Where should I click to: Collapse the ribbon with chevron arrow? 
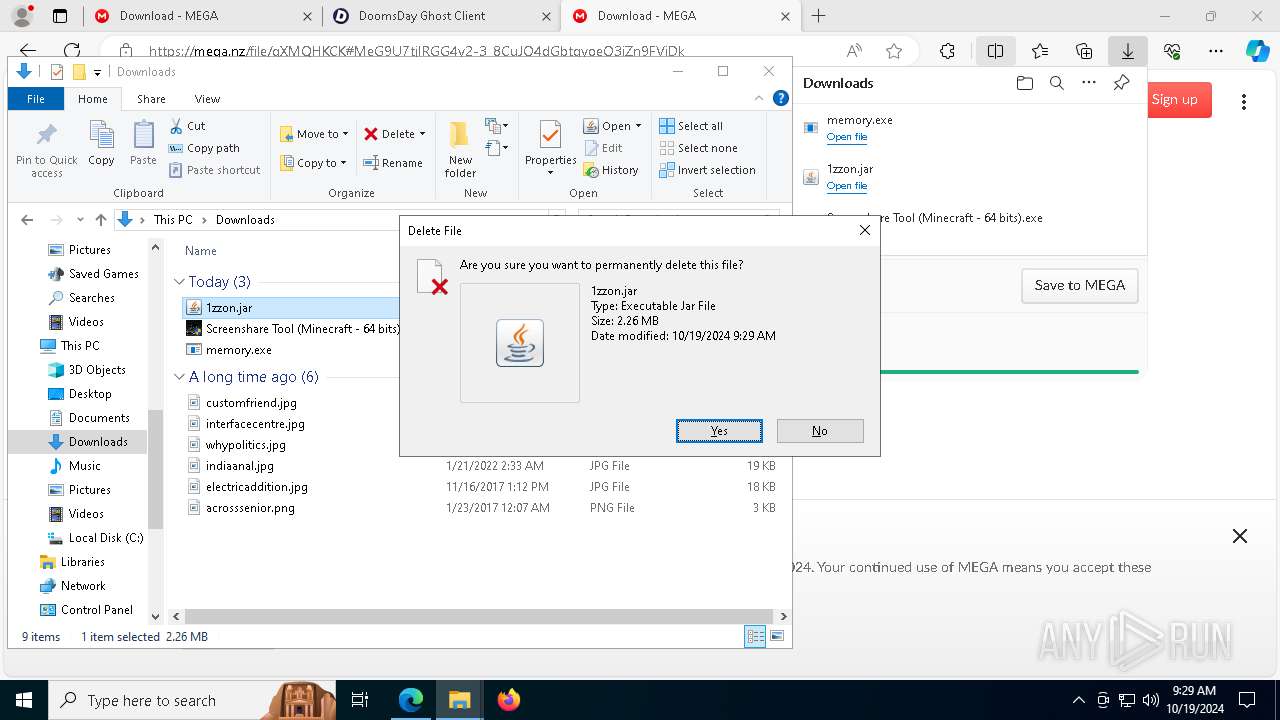click(x=759, y=98)
